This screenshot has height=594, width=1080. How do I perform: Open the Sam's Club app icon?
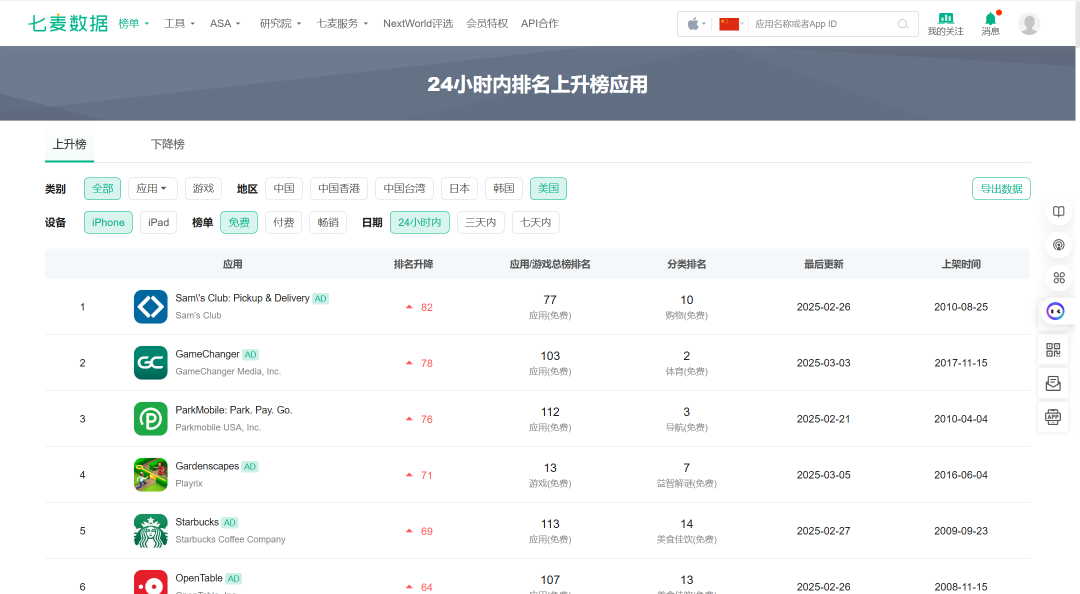click(151, 307)
